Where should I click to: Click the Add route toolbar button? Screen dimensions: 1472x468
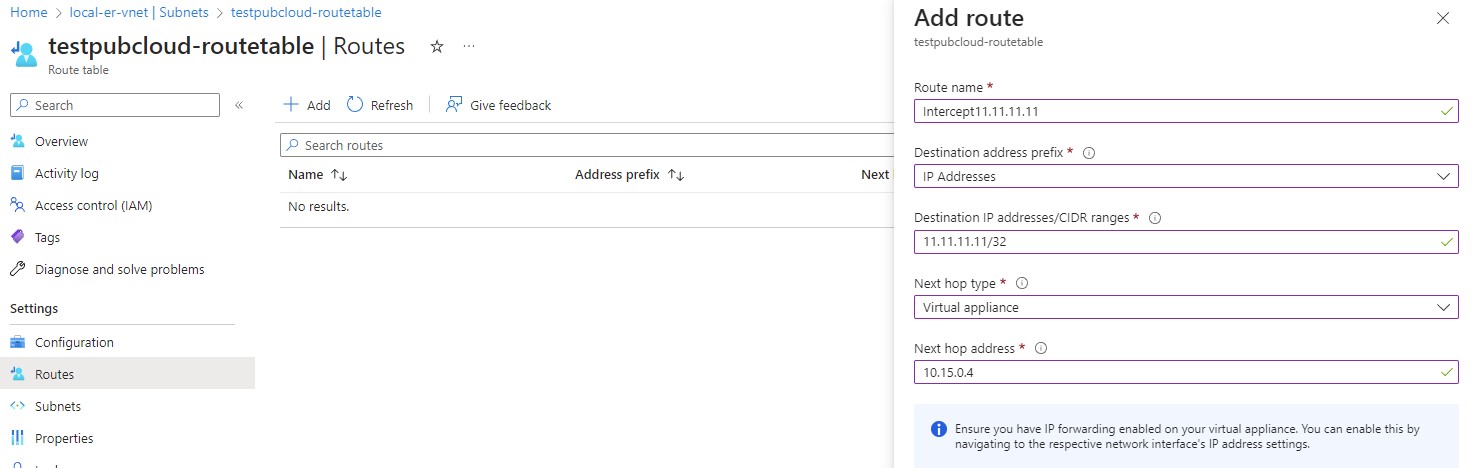pos(307,105)
